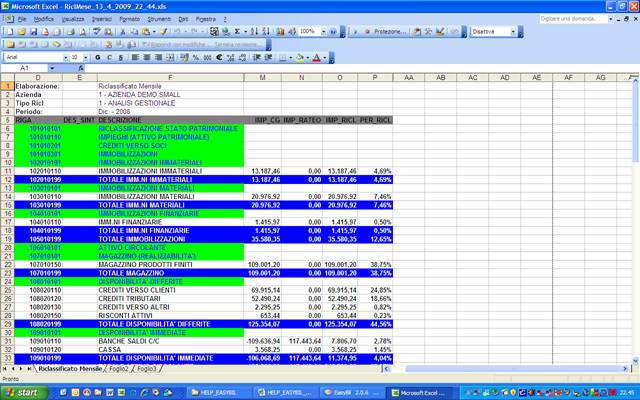Select row header 19

point(7,239)
